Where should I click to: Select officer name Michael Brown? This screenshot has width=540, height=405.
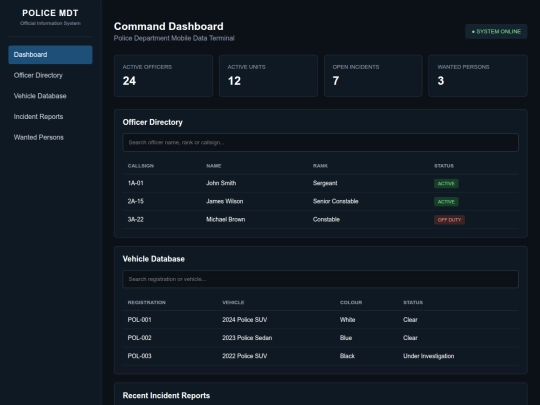pos(226,220)
